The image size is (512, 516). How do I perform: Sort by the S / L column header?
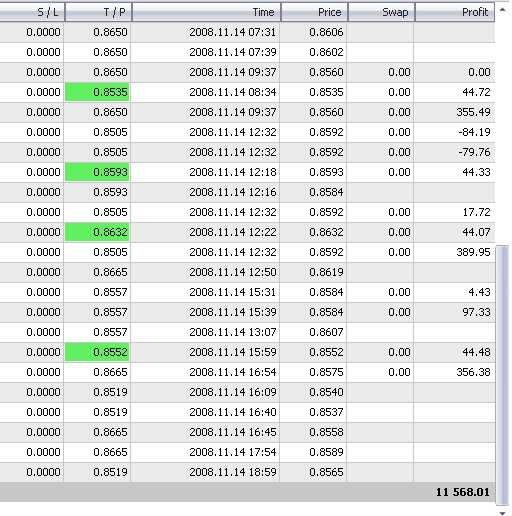(32, 12)
